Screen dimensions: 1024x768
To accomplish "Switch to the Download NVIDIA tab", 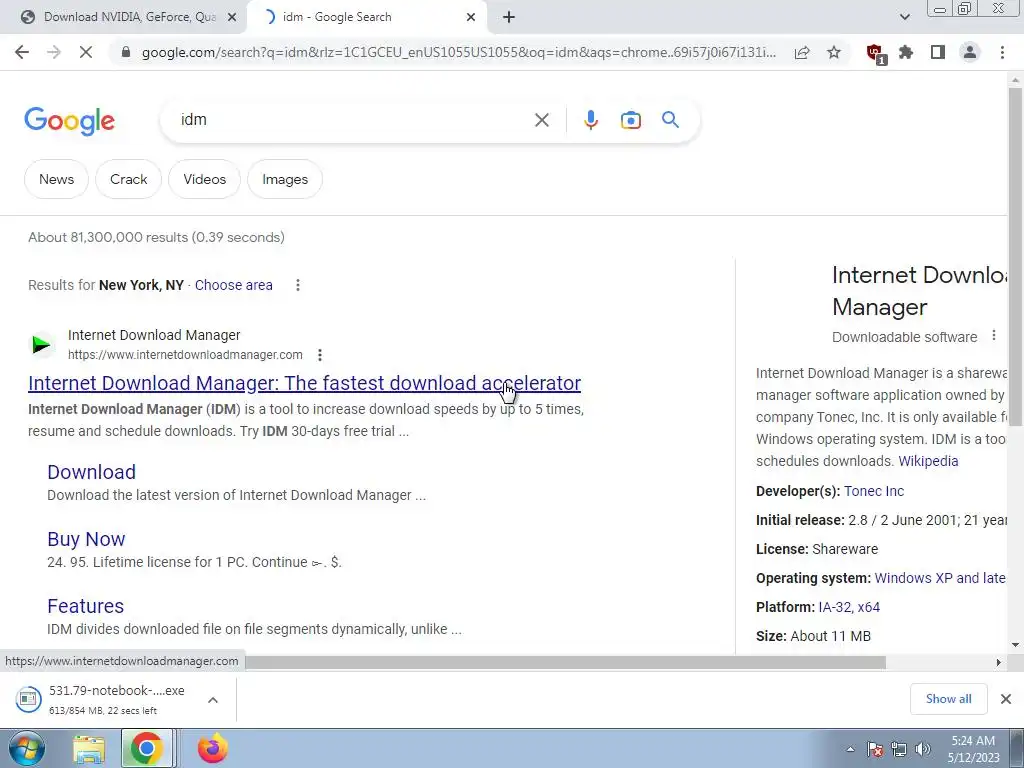I will (x=124, y=17).
